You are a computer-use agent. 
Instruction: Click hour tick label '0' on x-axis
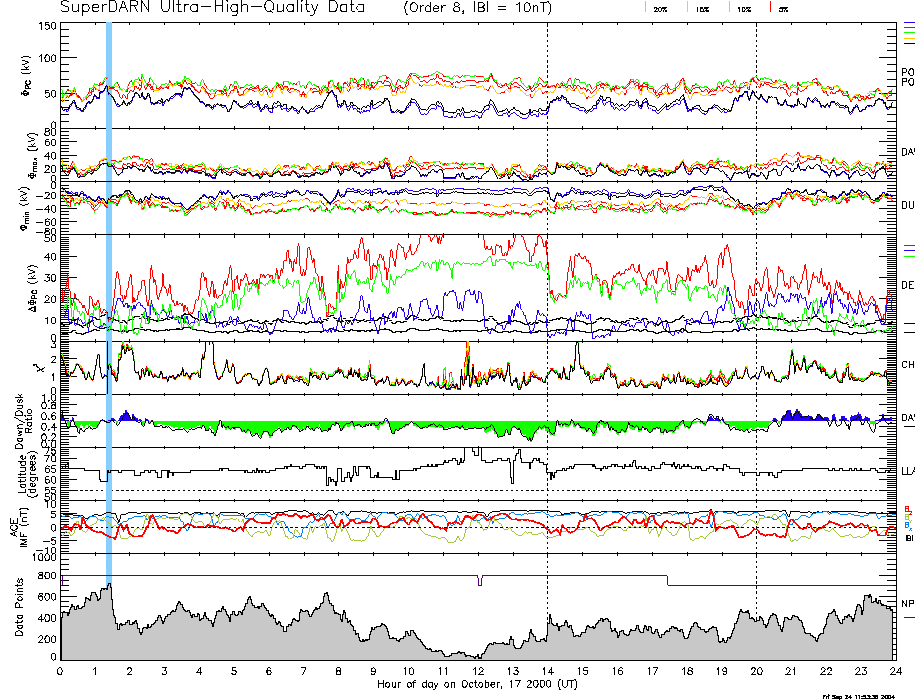(60, 671)
